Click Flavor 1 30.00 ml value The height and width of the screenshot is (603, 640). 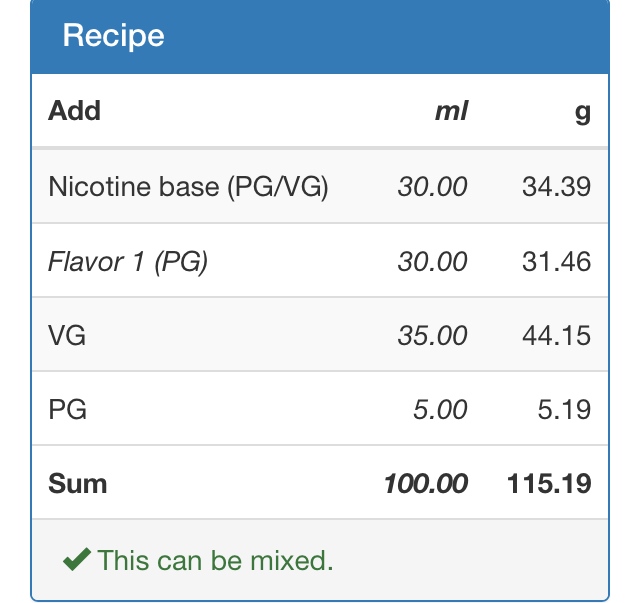tap(433, 261)
